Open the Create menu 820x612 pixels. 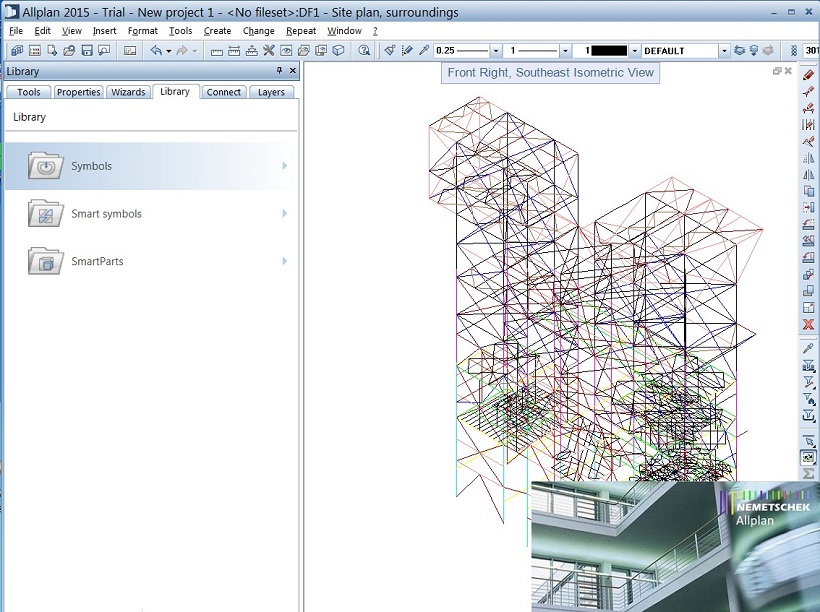218,31
